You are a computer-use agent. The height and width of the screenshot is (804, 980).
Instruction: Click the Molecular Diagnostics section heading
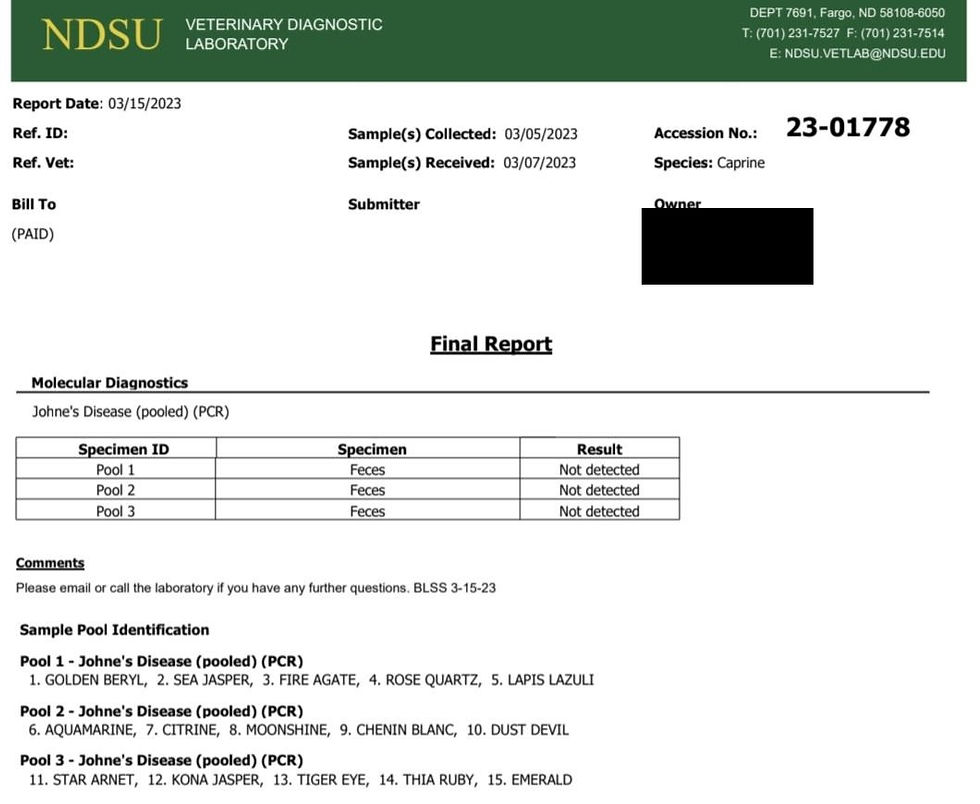click(x=109, y=383)
